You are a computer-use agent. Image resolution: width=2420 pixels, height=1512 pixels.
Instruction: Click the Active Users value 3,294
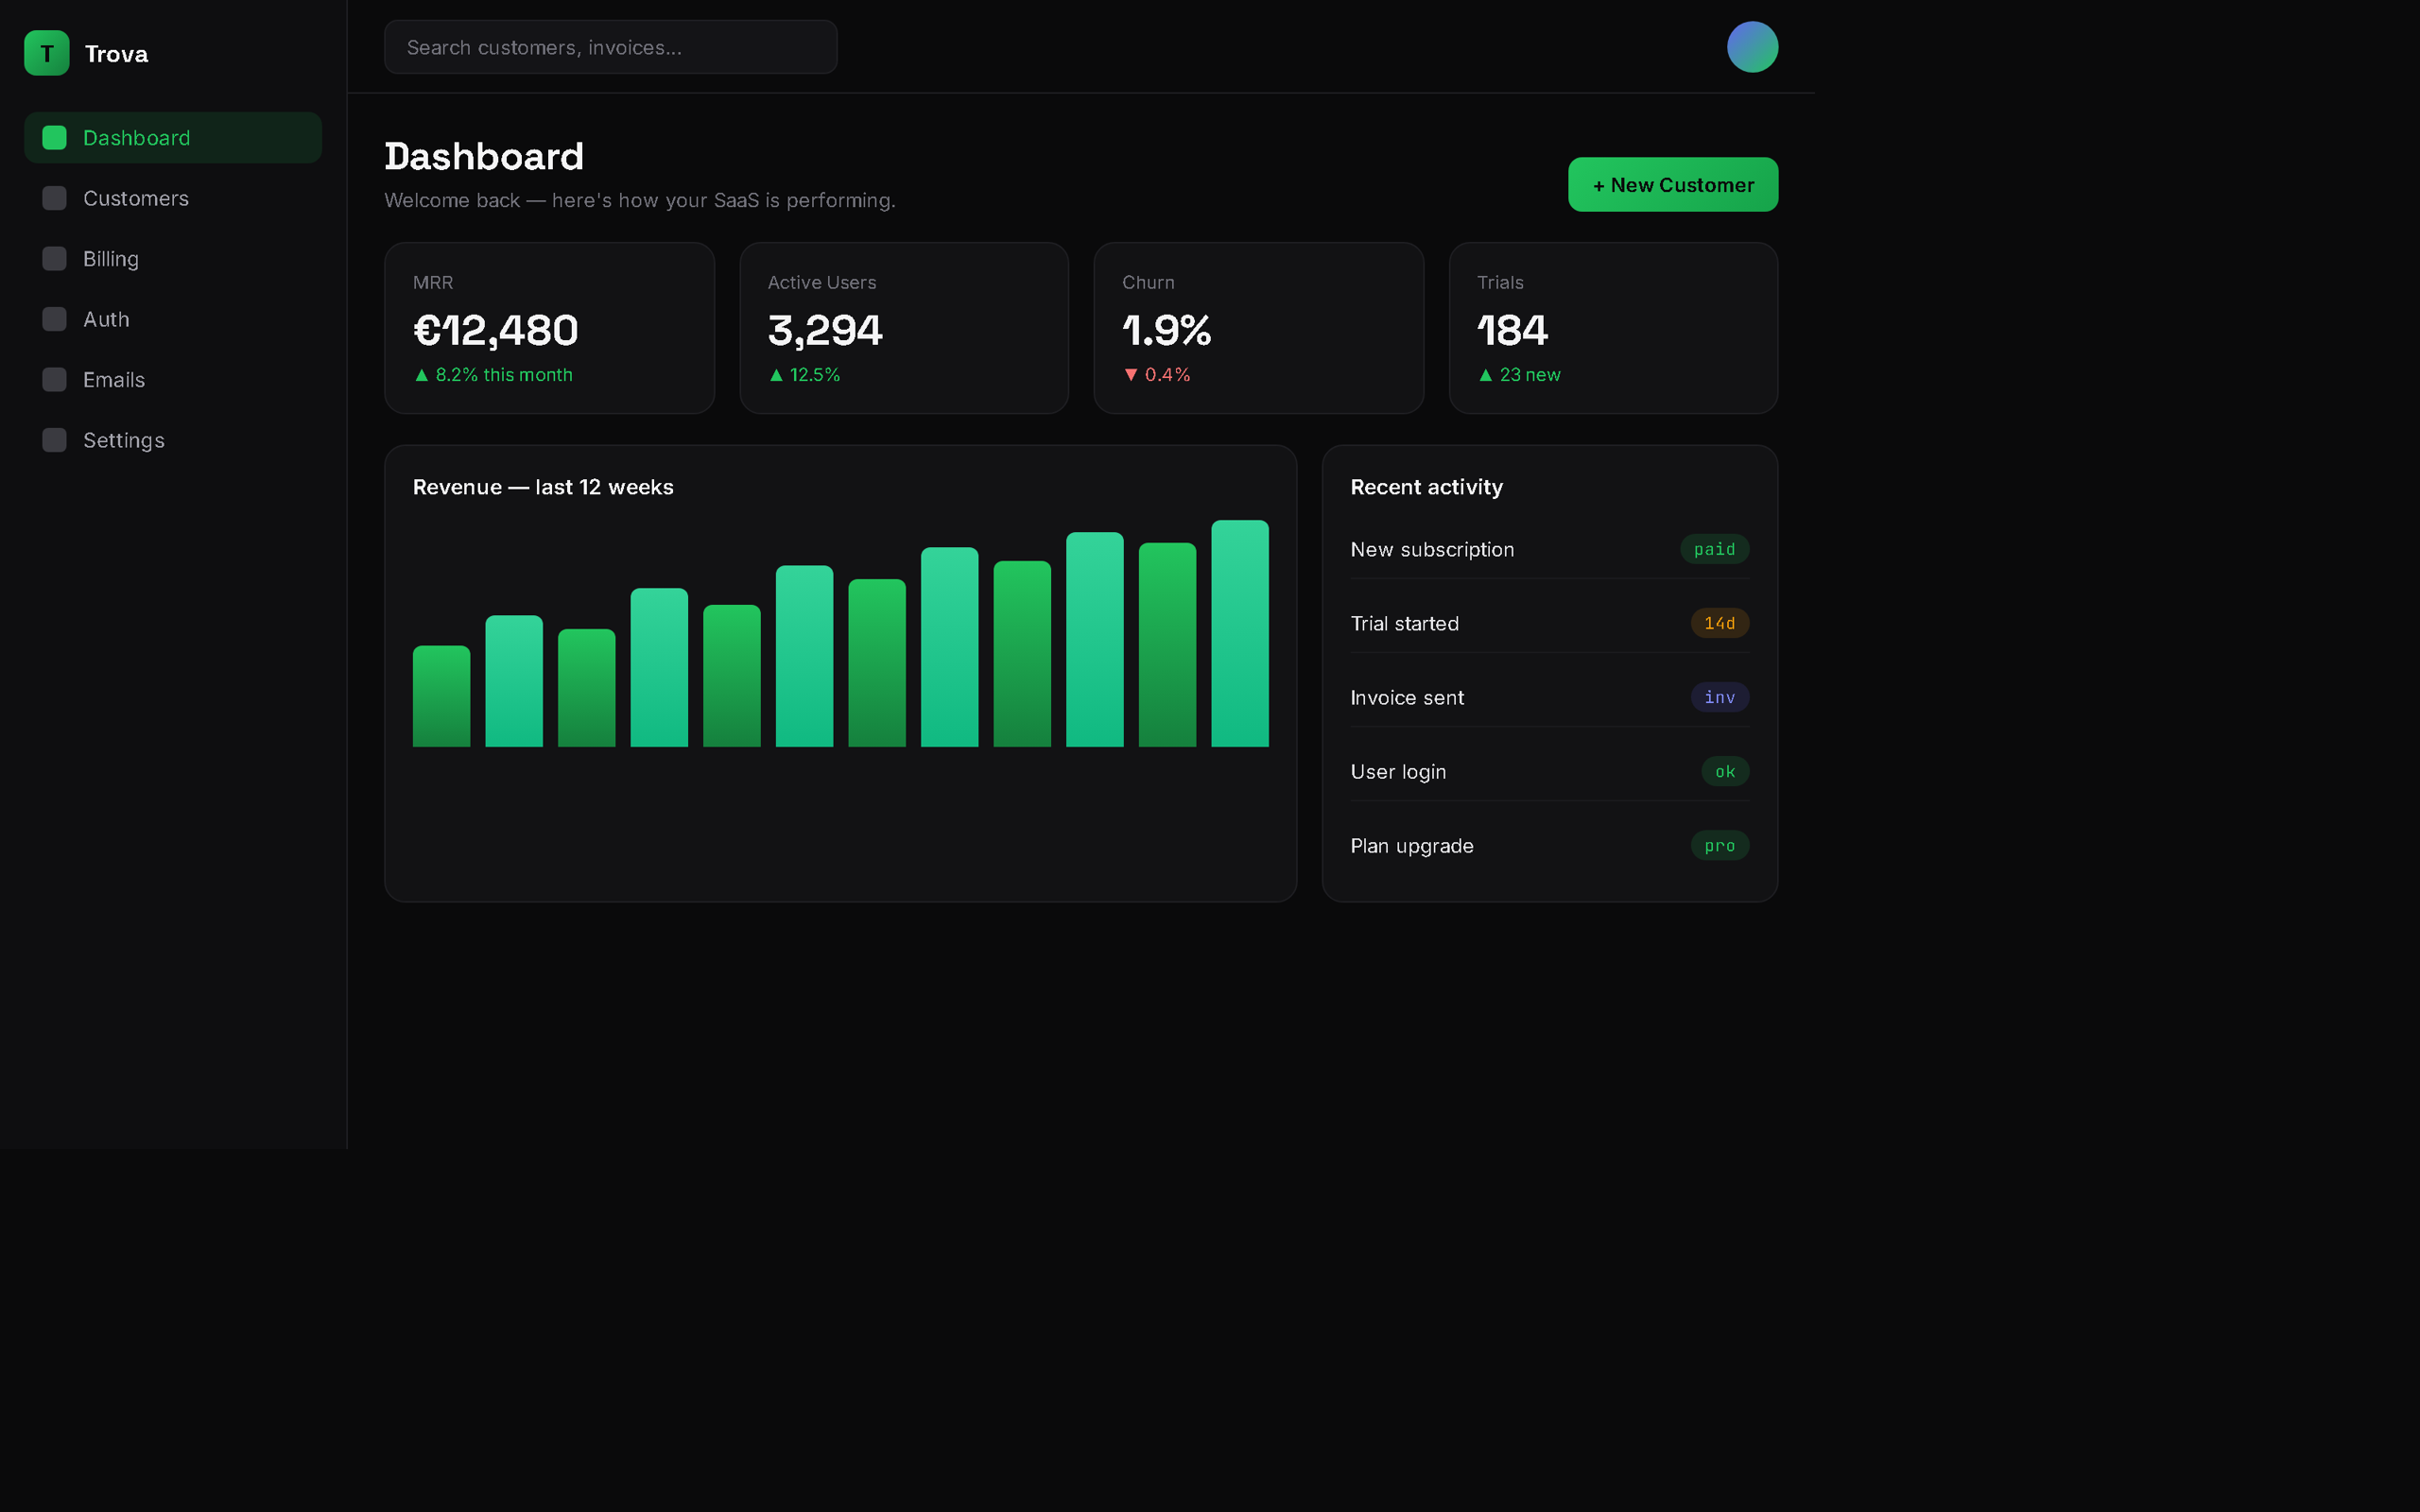[825, 330]
